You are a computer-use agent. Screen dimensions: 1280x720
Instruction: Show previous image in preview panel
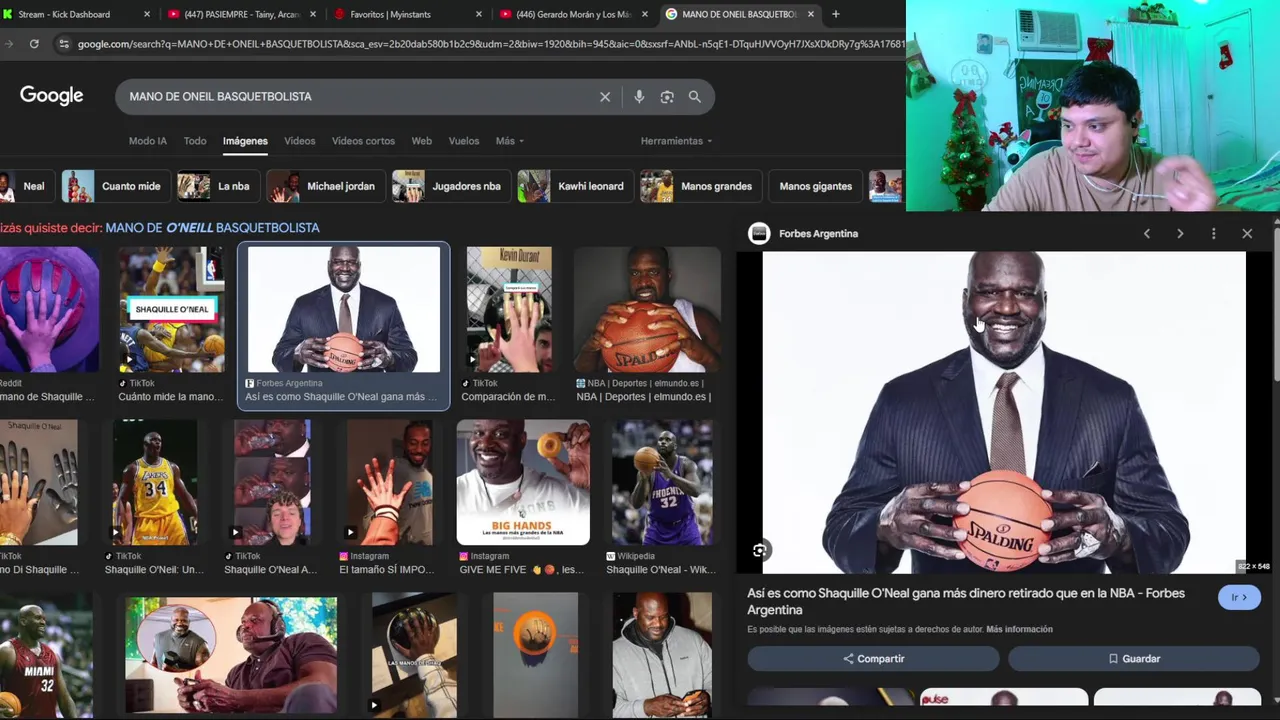1147,234
